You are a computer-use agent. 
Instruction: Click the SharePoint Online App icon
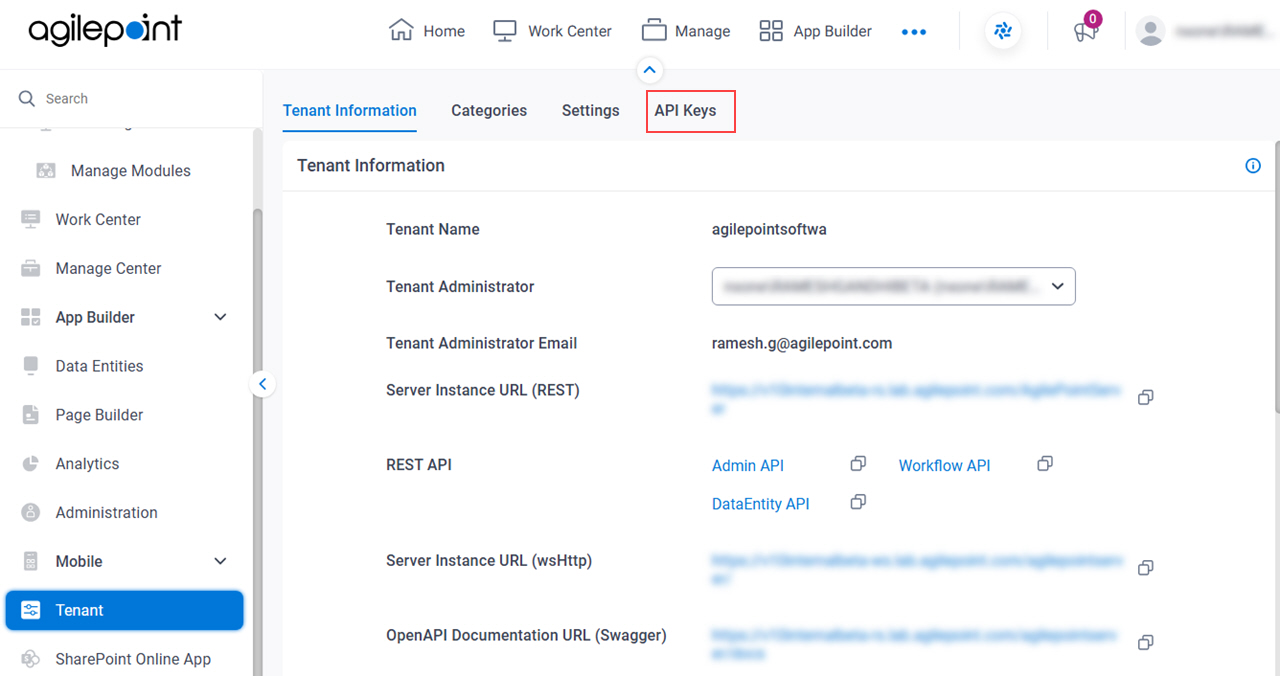pyautogui.click(x=31, y=659)
